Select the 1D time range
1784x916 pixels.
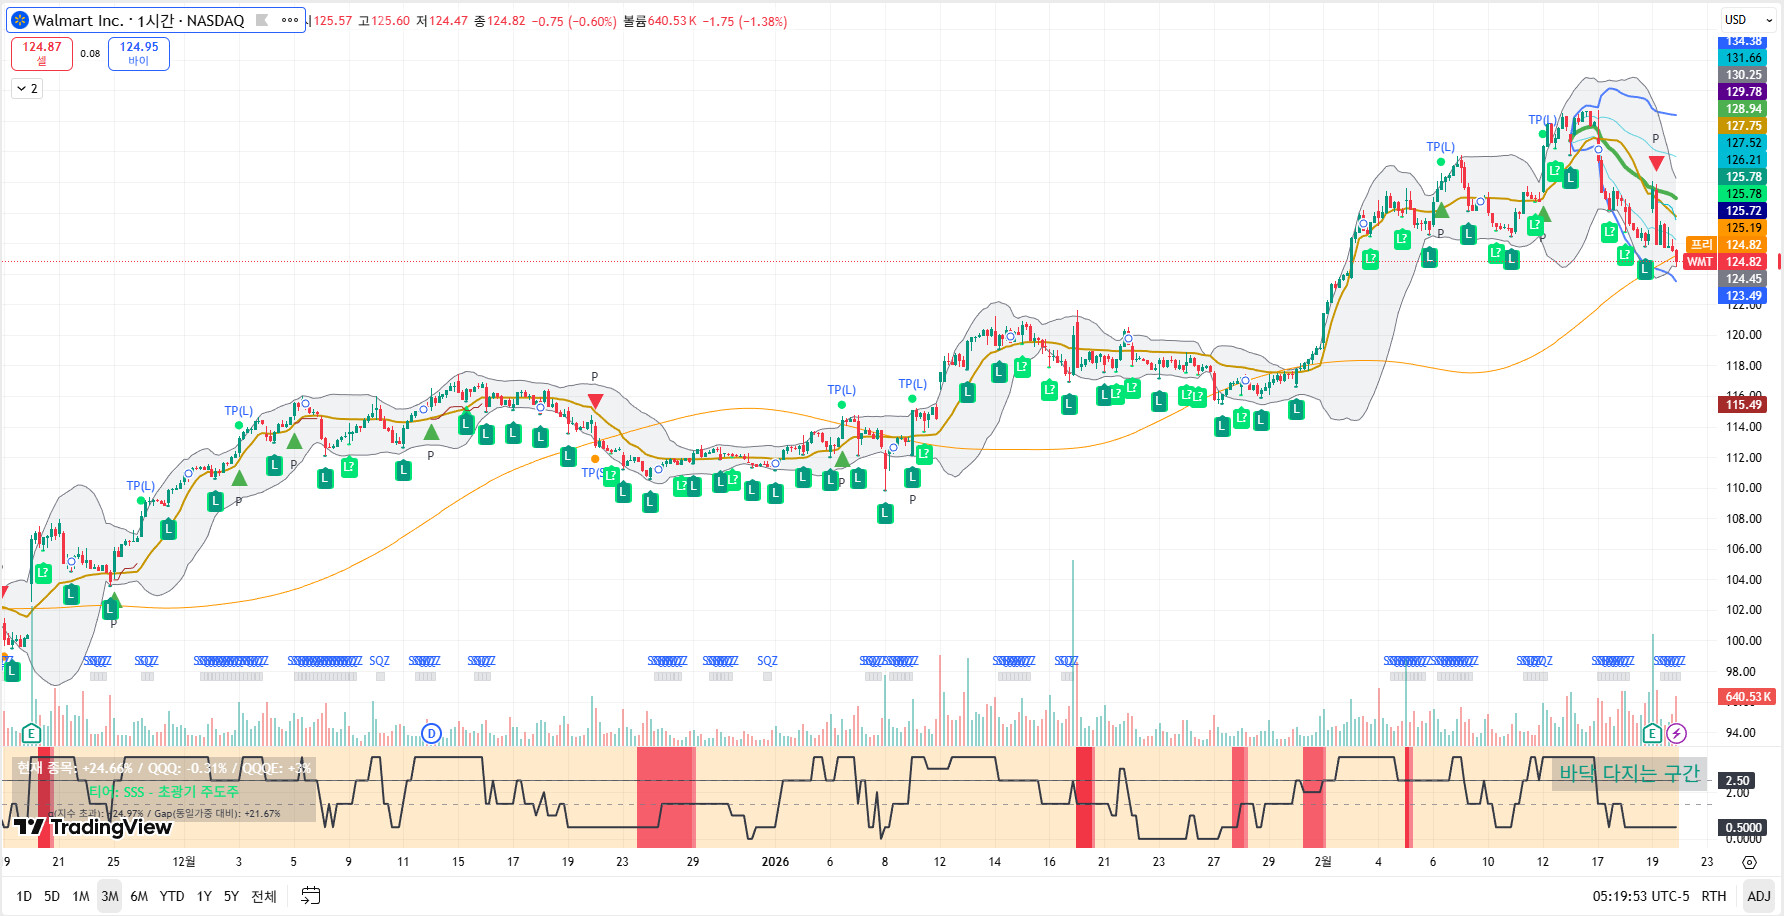[24, 896]
